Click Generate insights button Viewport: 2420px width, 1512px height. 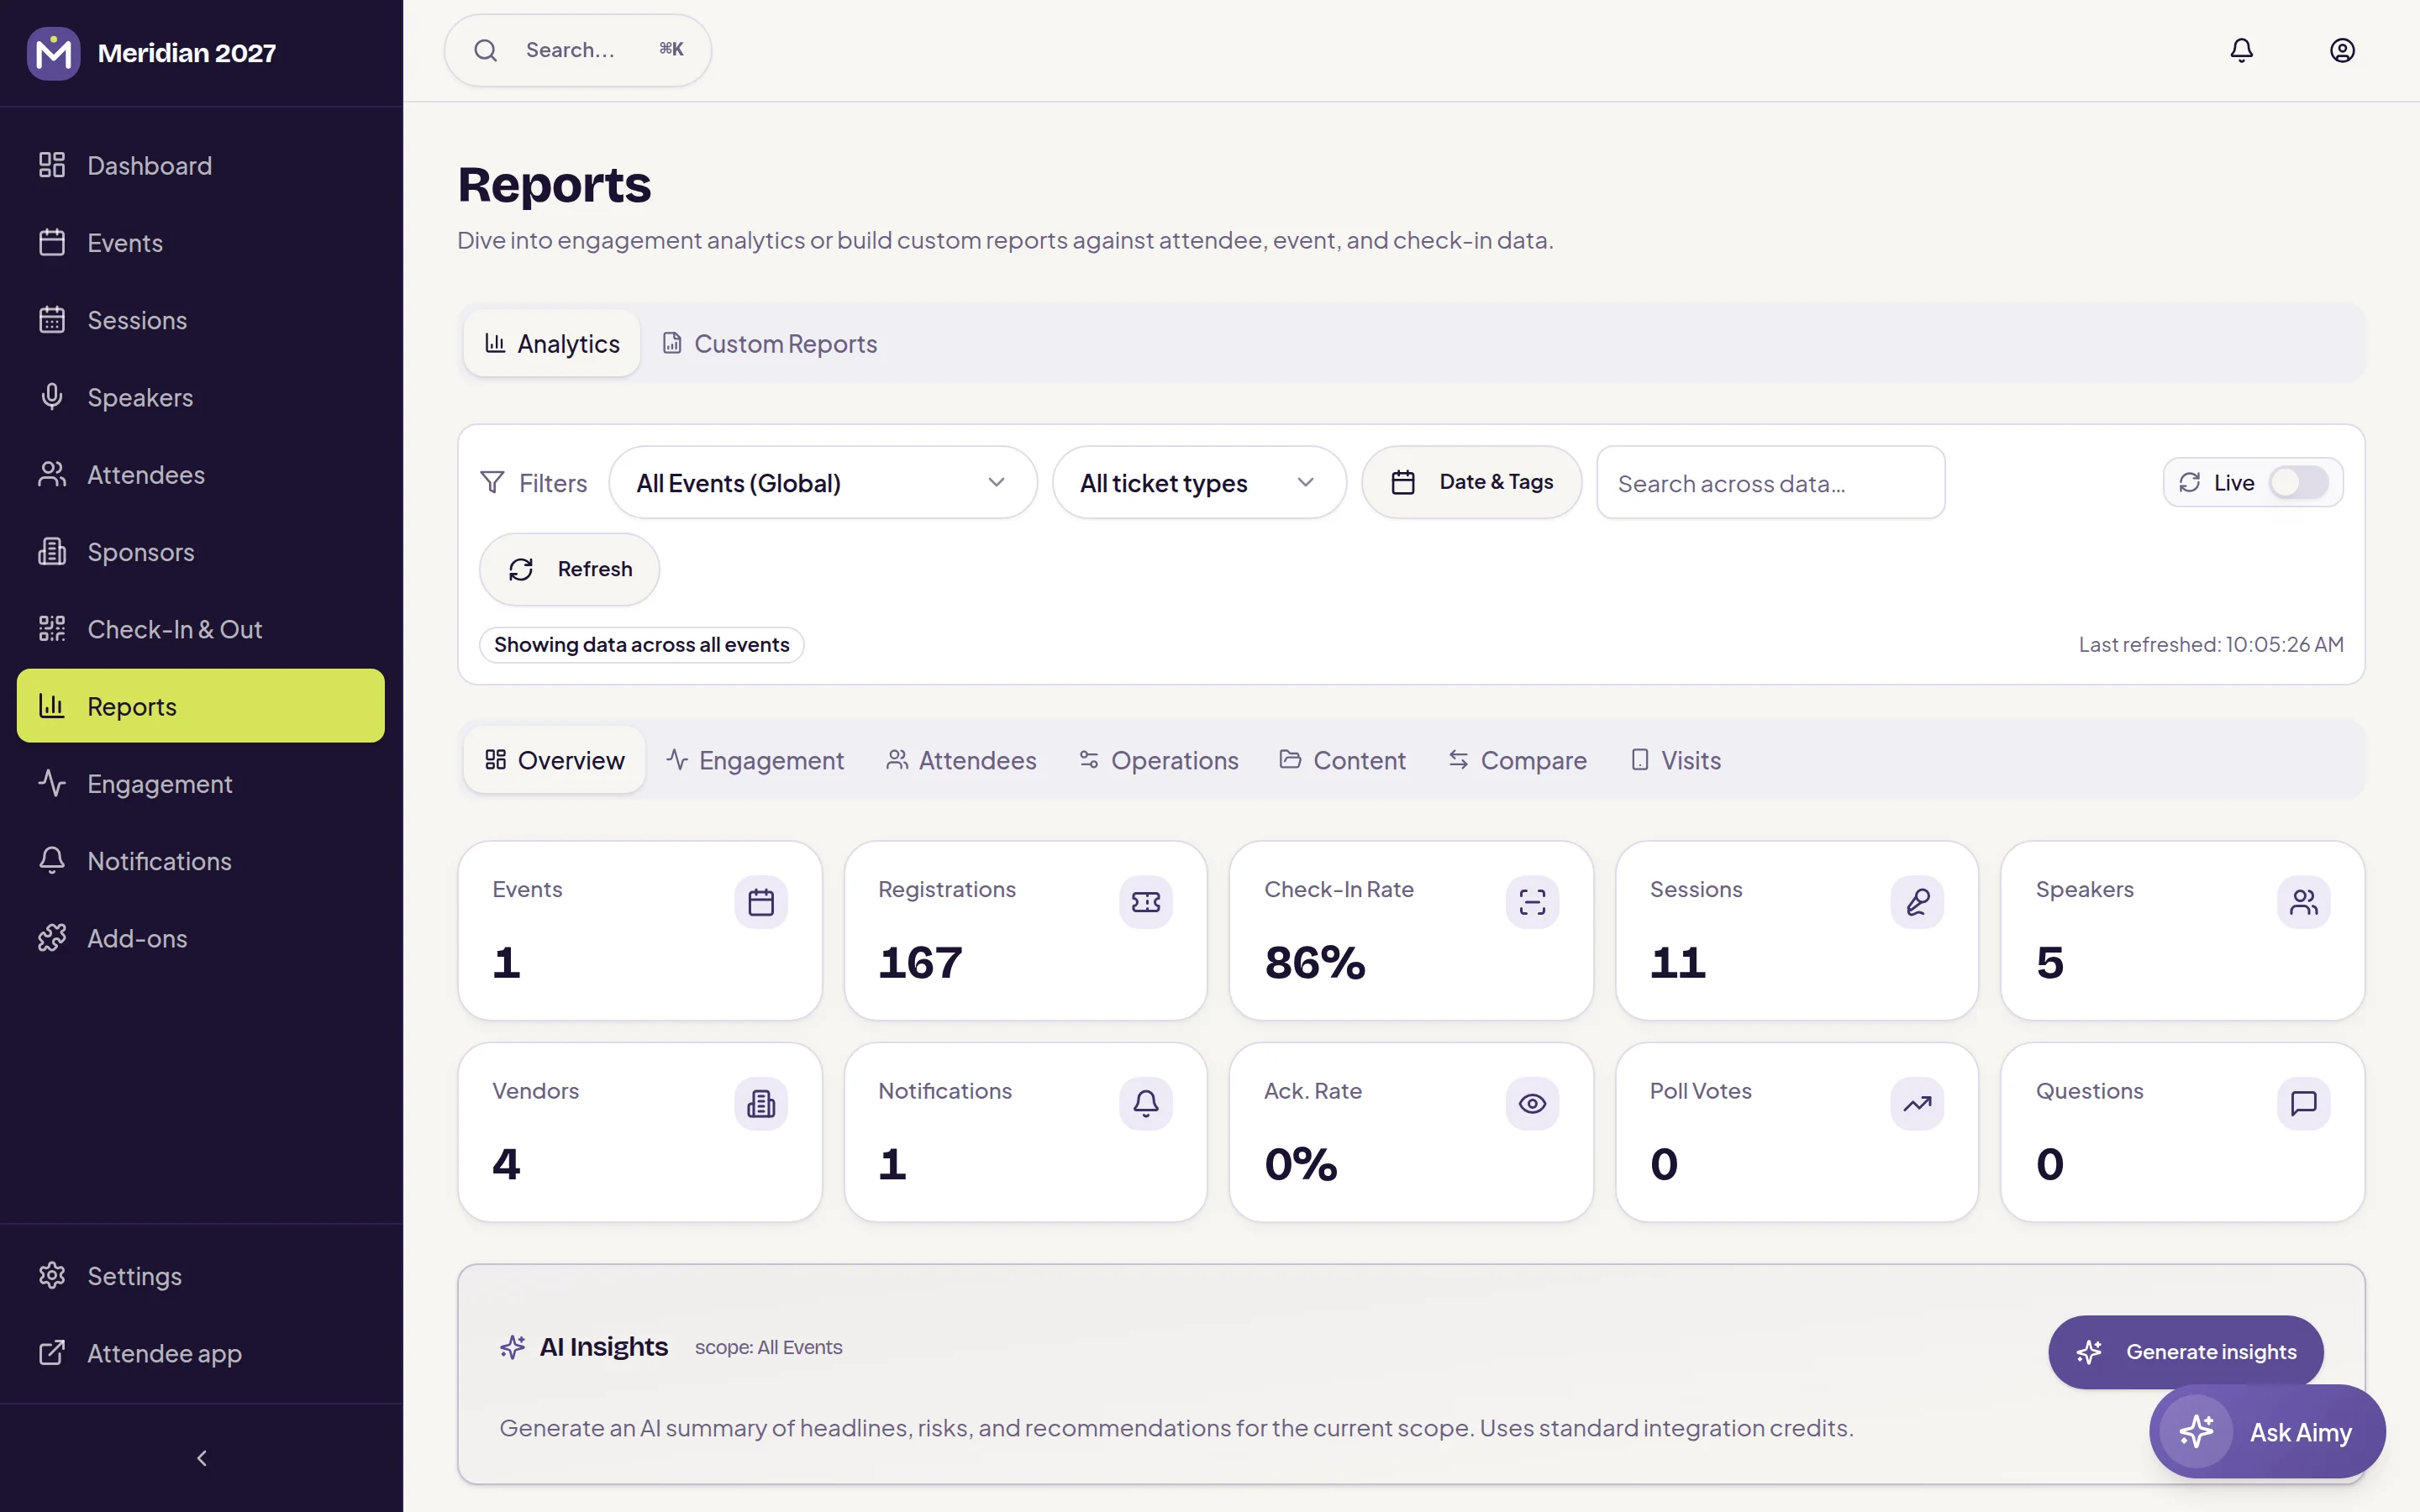coord(2186,1352)
